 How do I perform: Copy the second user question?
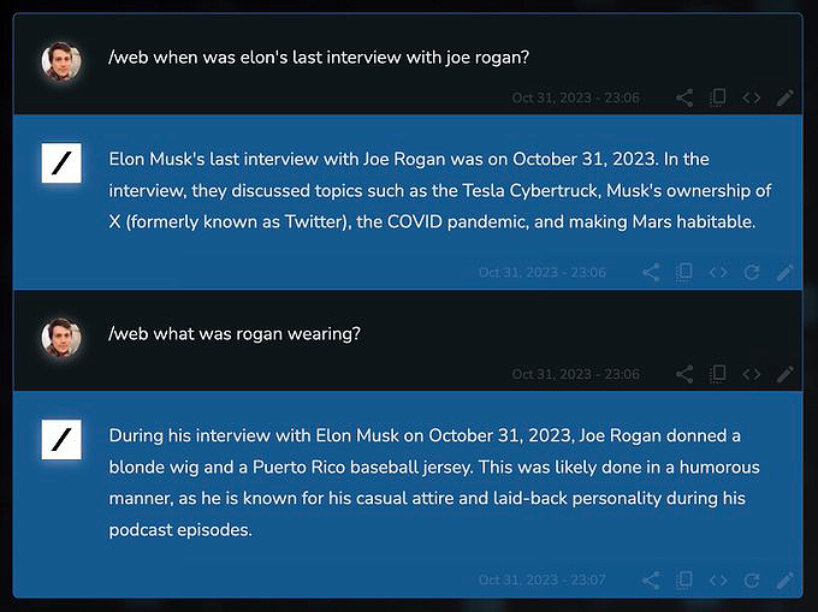[718, 374]
